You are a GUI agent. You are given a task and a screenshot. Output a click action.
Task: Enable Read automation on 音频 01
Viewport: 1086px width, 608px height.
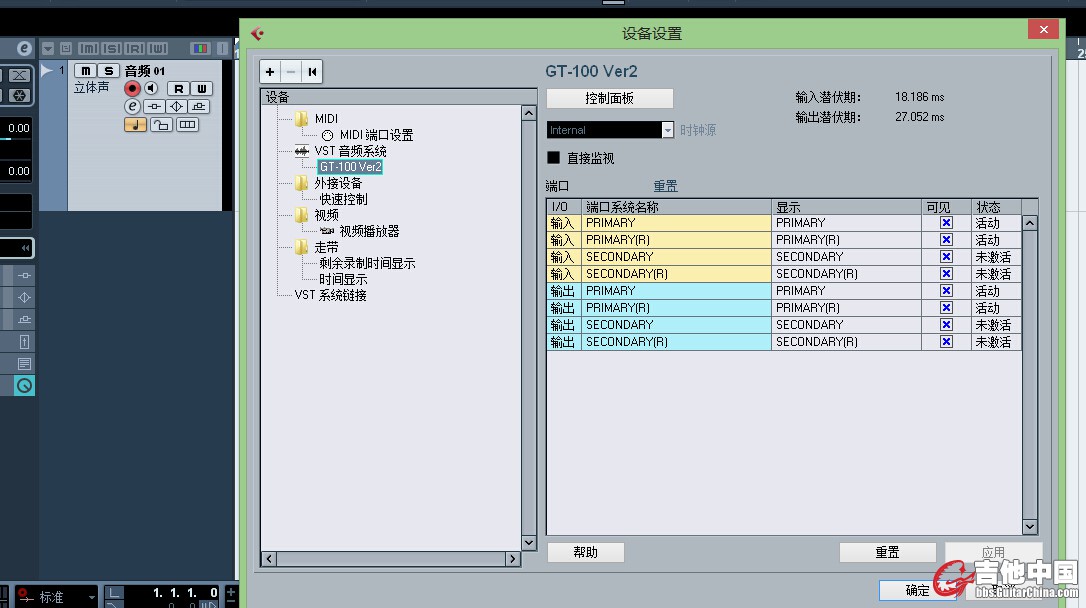(x=178, y=89)
